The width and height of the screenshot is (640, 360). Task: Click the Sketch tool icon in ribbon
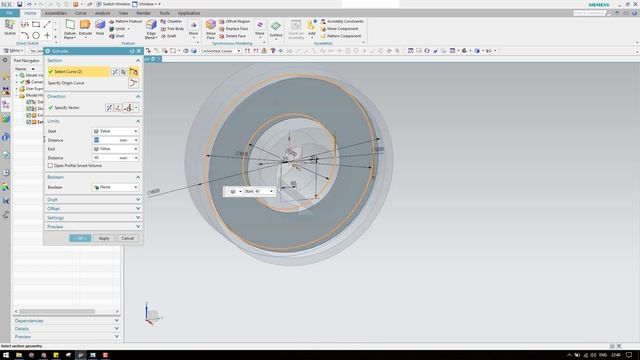(10, 27)
